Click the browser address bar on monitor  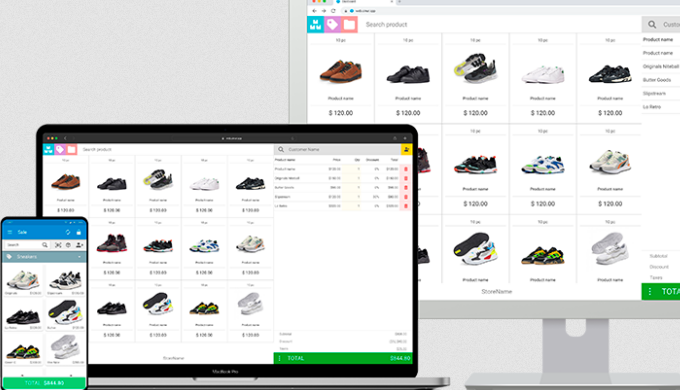click(x=510, y=11)
